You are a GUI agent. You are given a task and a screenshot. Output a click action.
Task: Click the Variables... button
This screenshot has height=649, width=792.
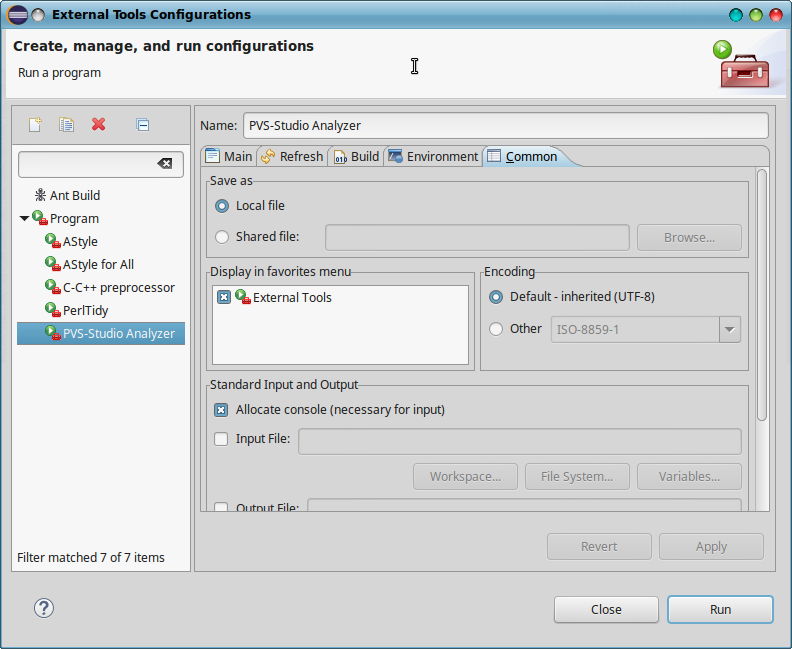click(x=689, y=476)
